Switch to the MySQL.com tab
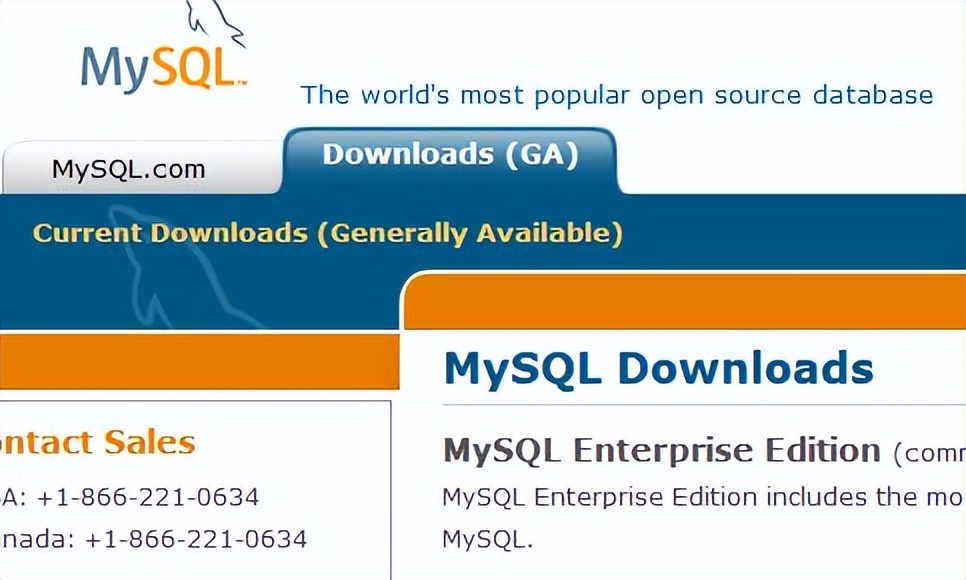 (x=132, y=168)
